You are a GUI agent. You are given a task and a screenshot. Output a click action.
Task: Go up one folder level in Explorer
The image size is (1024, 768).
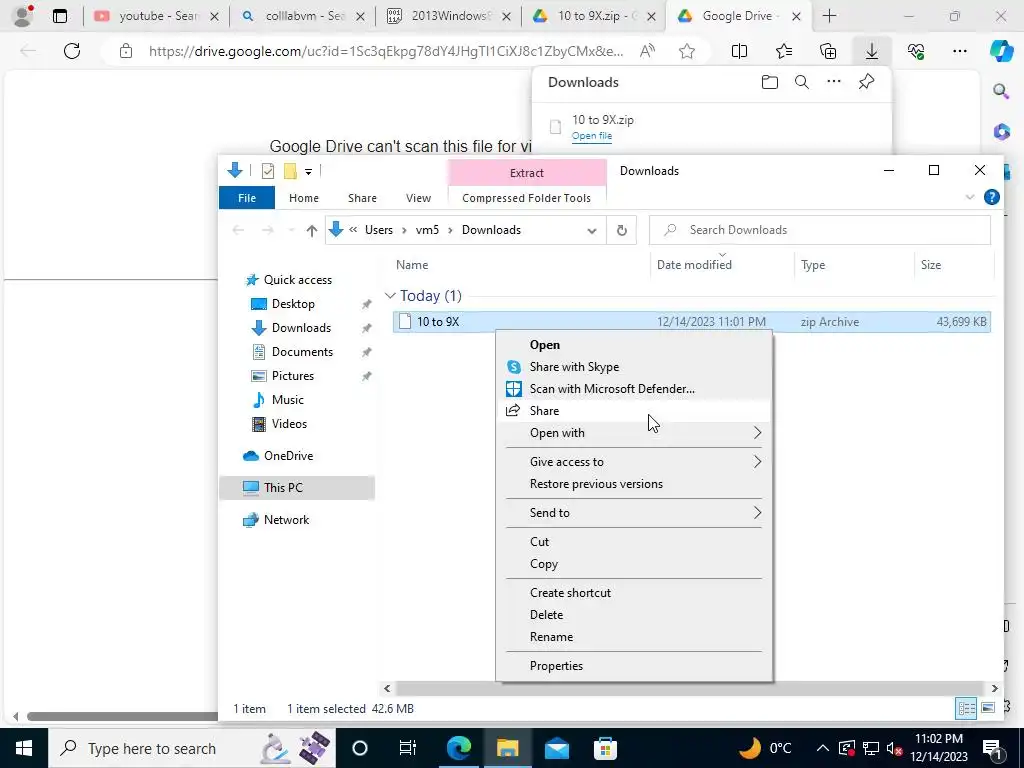(312, 230)
